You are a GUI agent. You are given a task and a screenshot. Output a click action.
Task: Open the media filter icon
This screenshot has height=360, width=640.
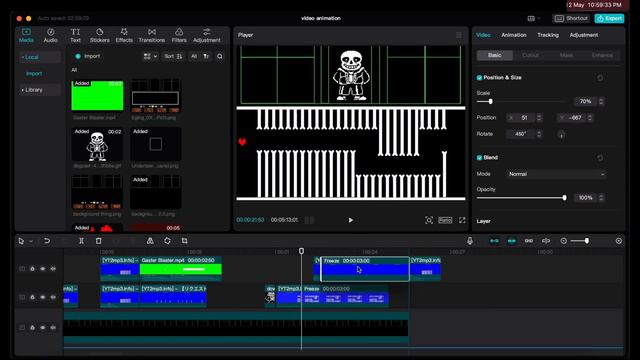(x=206, y=56)
